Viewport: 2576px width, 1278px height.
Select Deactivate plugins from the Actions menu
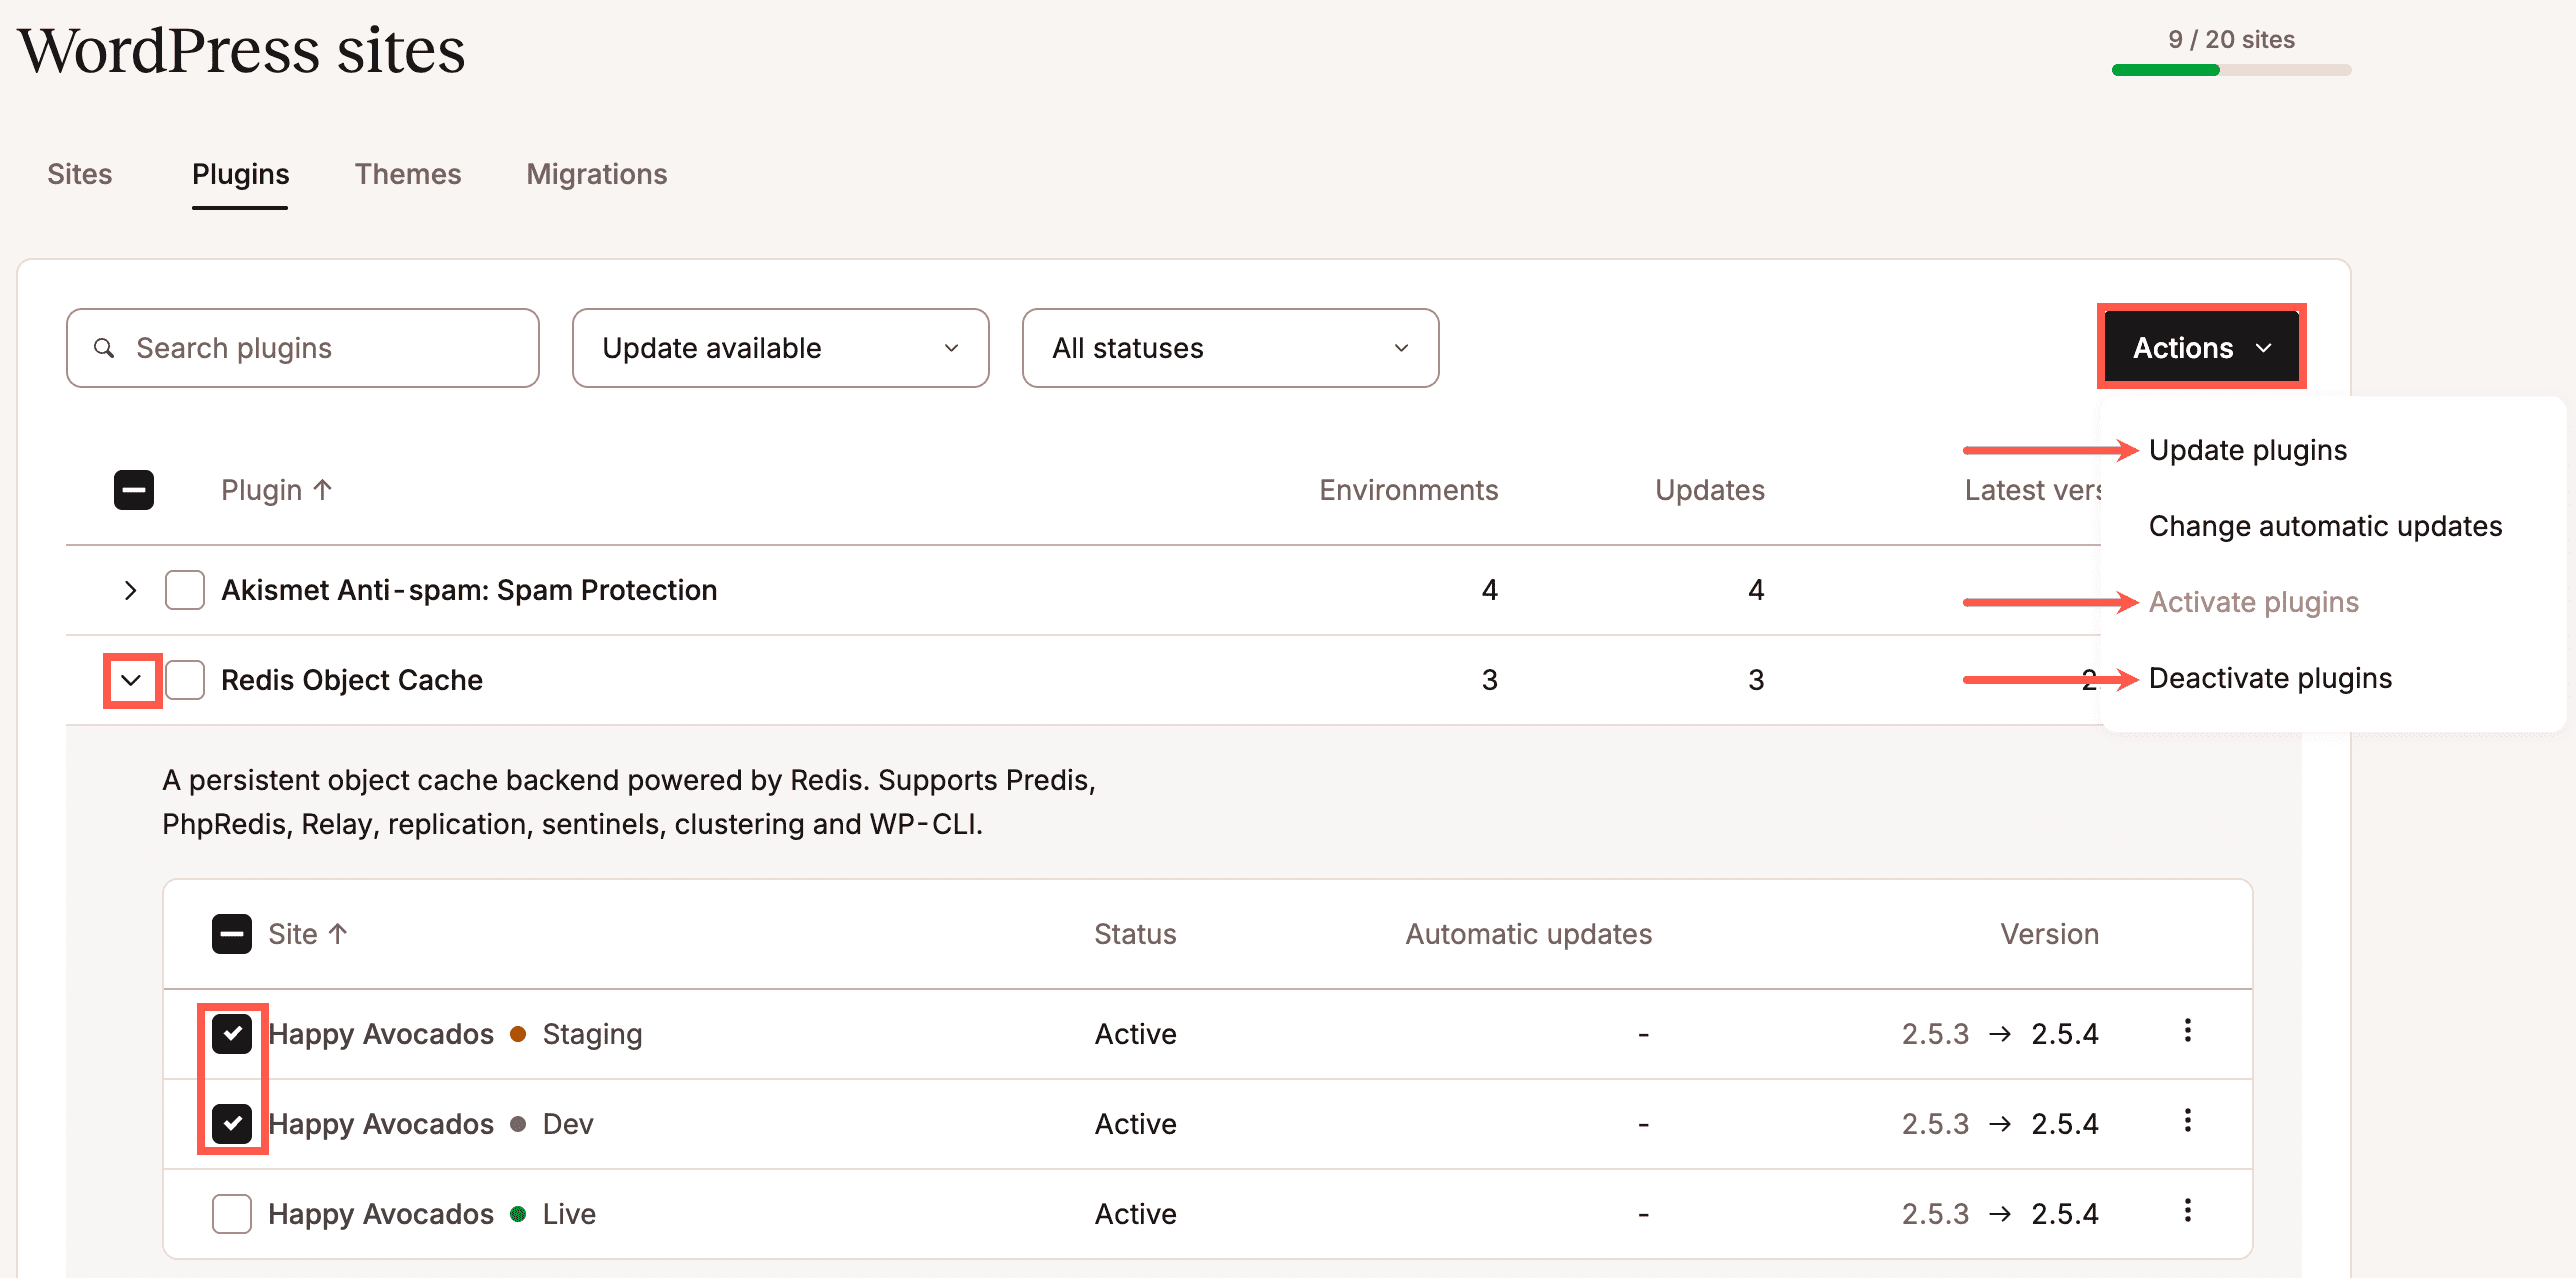[x=2270, y=677]
